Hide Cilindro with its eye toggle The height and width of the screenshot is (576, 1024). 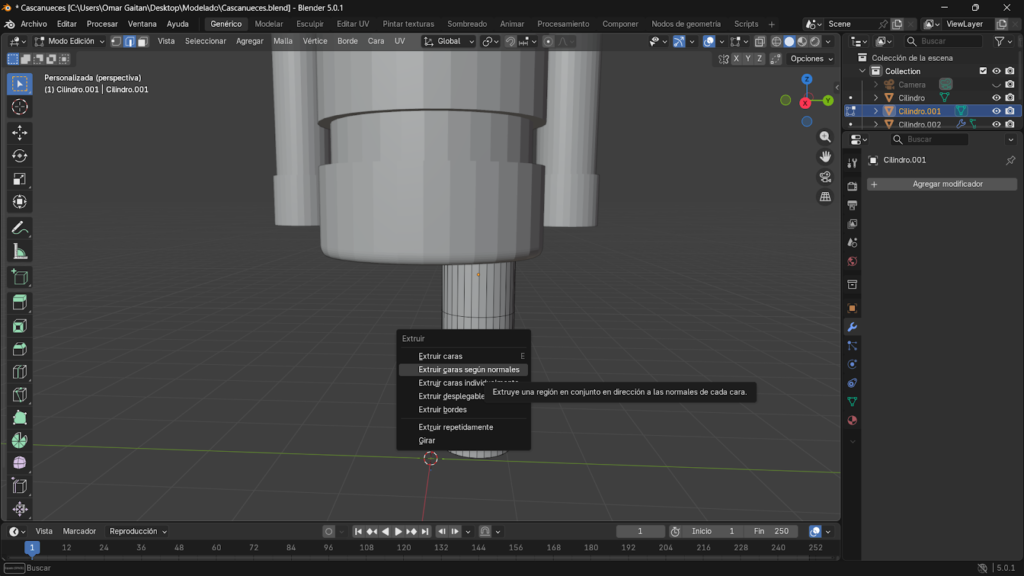tap(997, 97)
